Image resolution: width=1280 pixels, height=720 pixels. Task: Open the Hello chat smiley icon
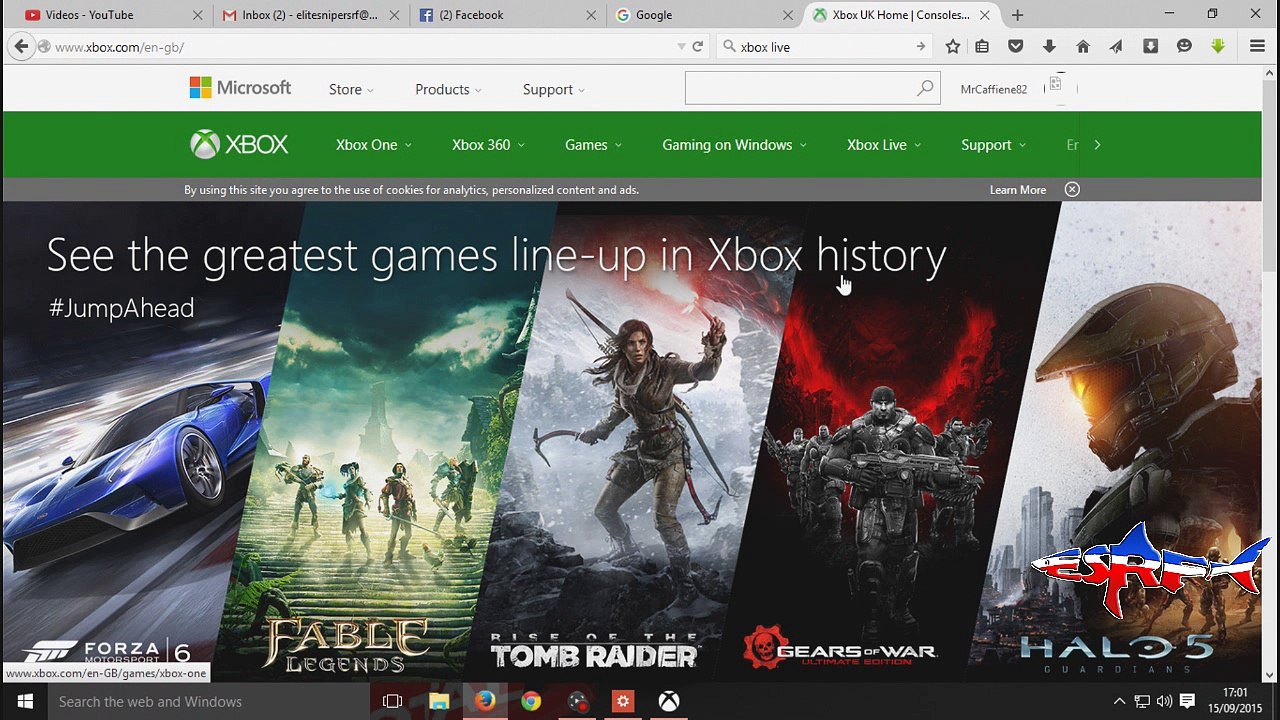(1184, 46)
